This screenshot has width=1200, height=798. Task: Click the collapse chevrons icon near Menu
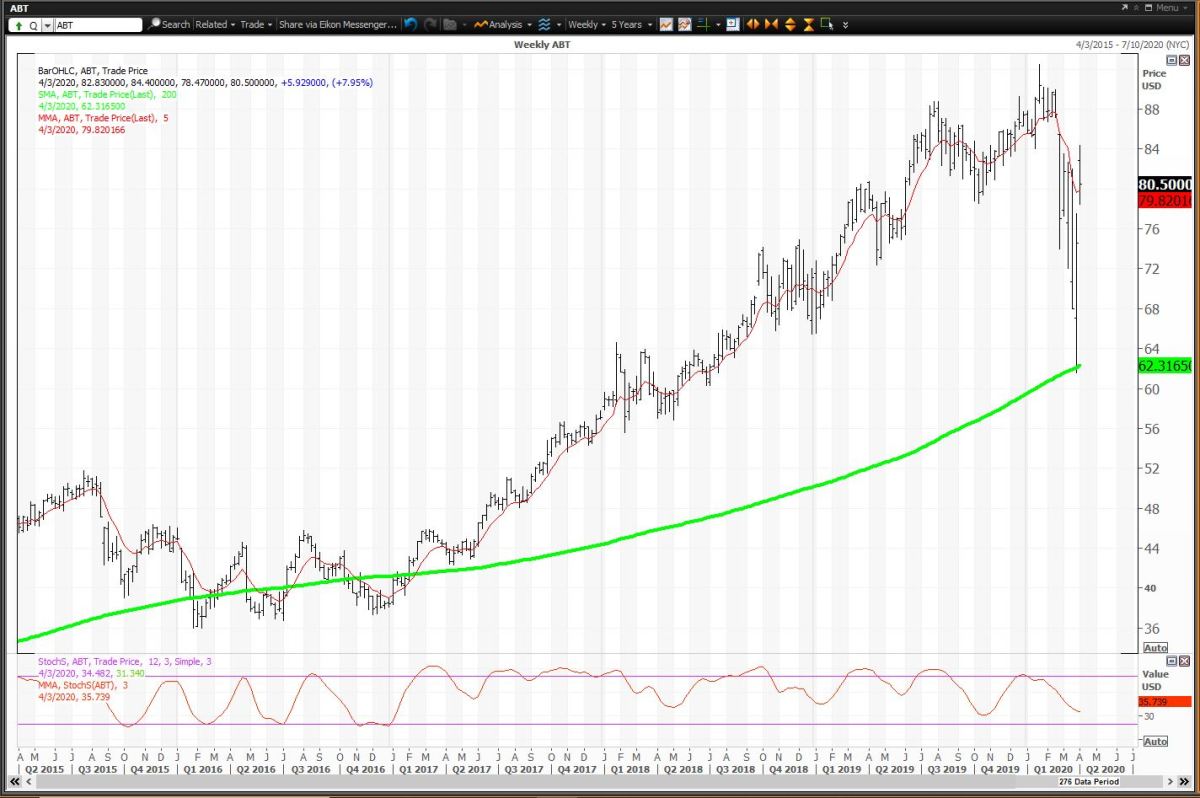click(x=1137, y=7)
